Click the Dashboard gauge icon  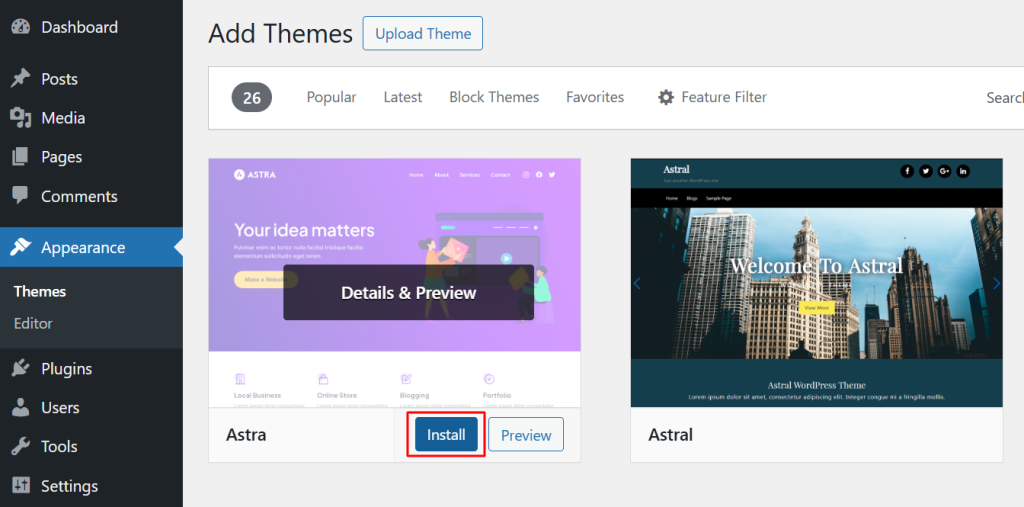(20, 27)
